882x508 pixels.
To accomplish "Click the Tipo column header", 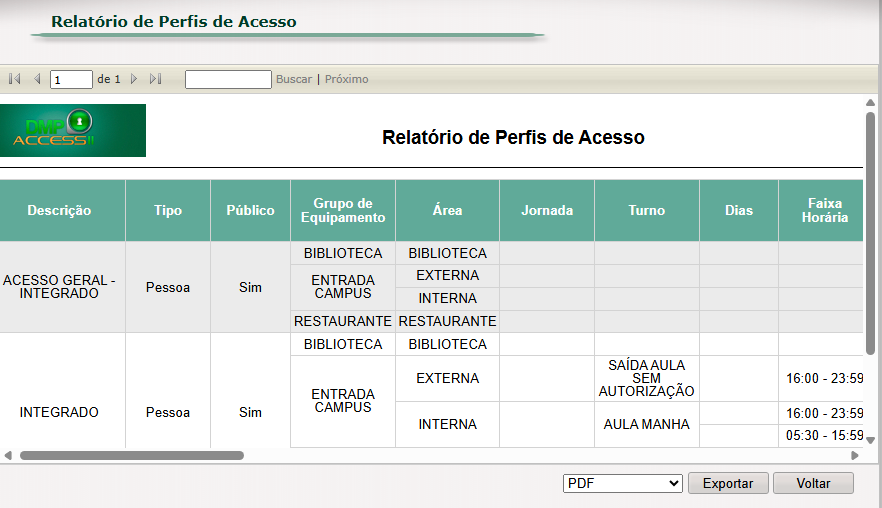I will coord(168,210).
